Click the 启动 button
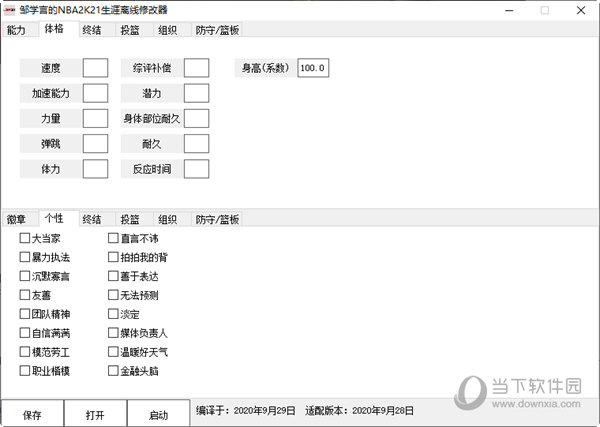The image size is (600, 427). click(158, 414)
